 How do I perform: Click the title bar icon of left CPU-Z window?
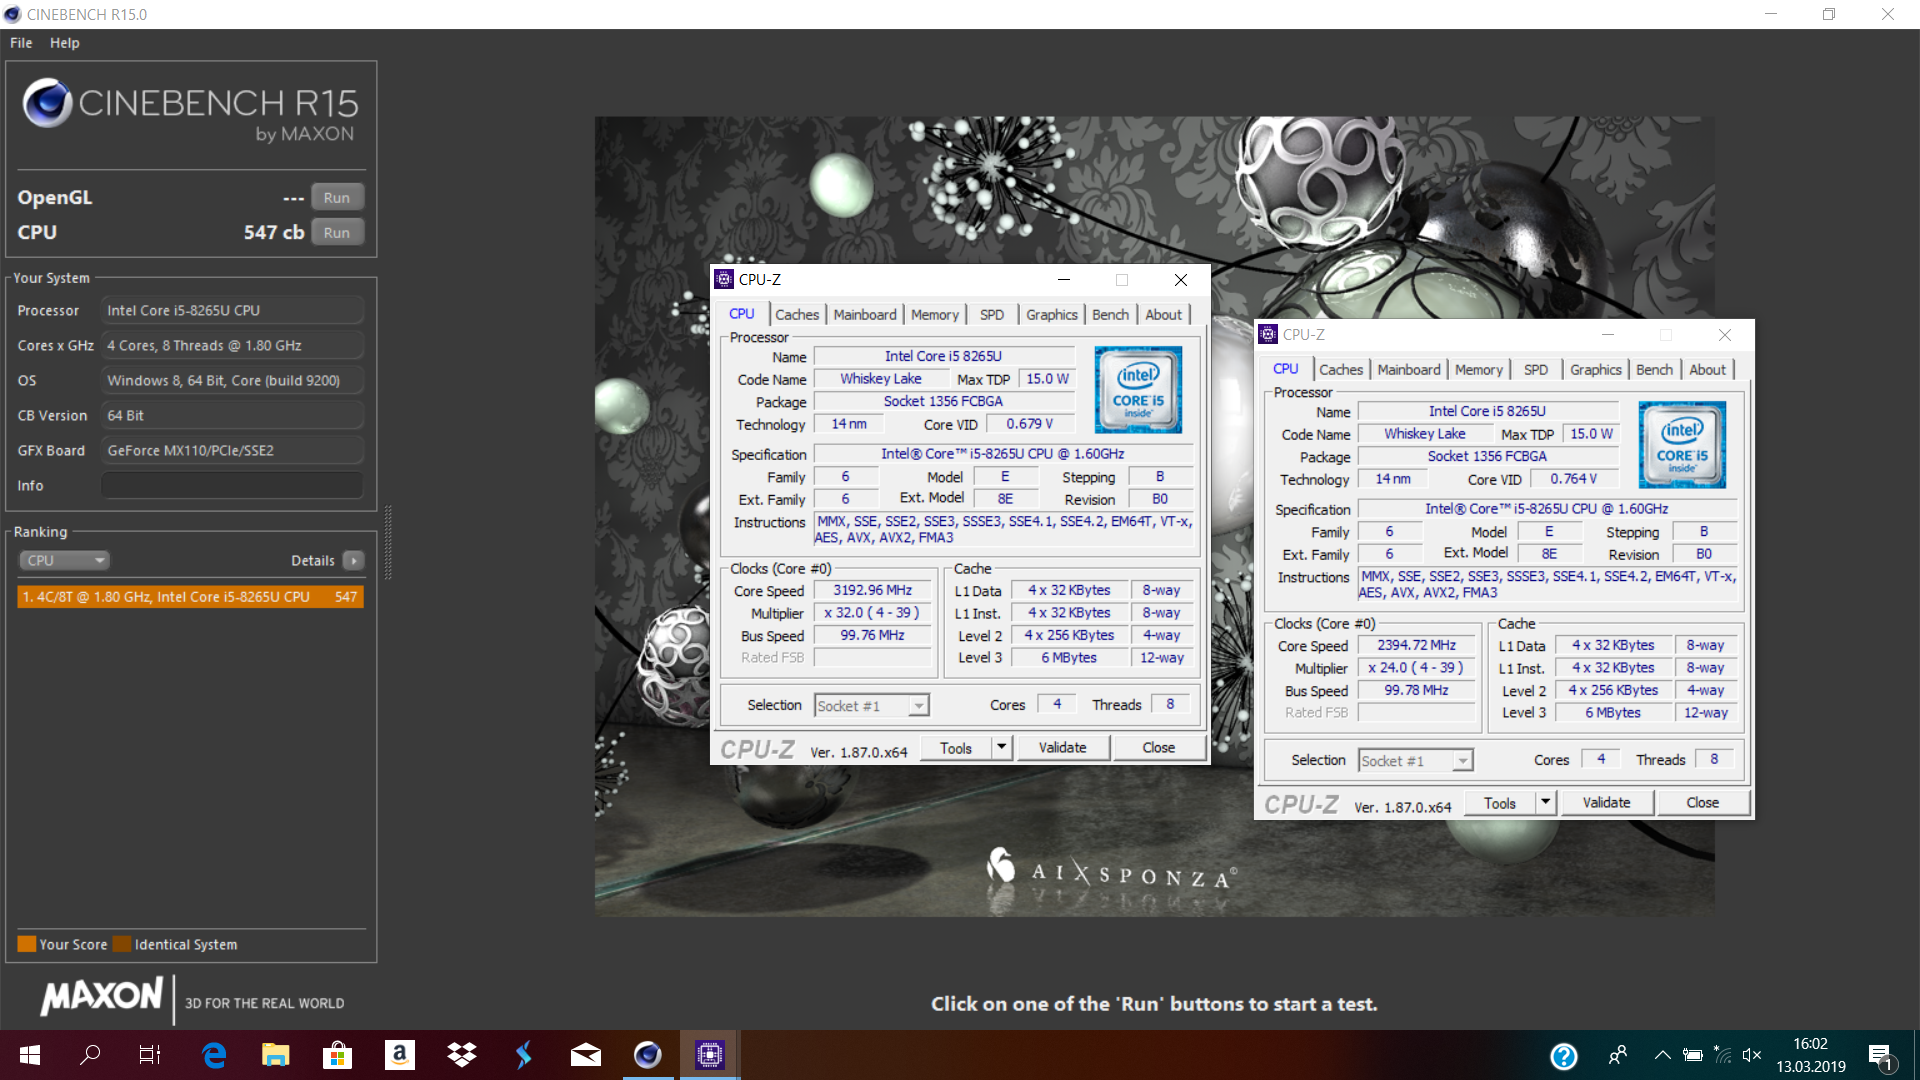coord(724,280)
